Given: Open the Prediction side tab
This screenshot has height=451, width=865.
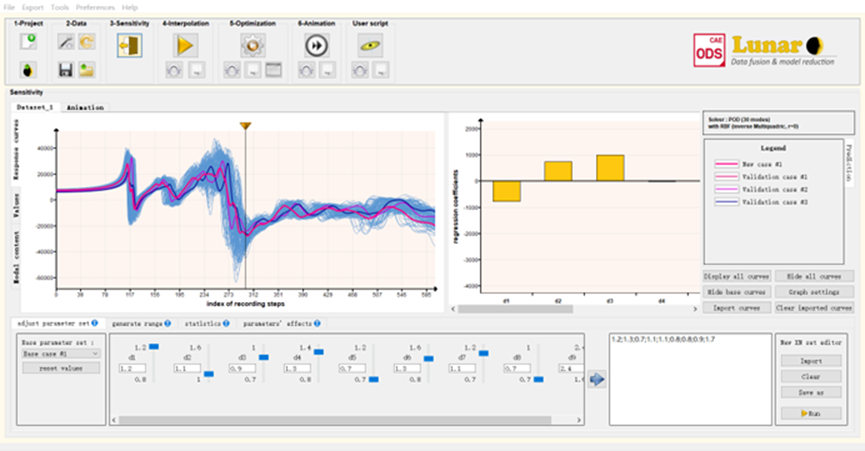Looking at the screenshot, I should (x=849, y=163).
